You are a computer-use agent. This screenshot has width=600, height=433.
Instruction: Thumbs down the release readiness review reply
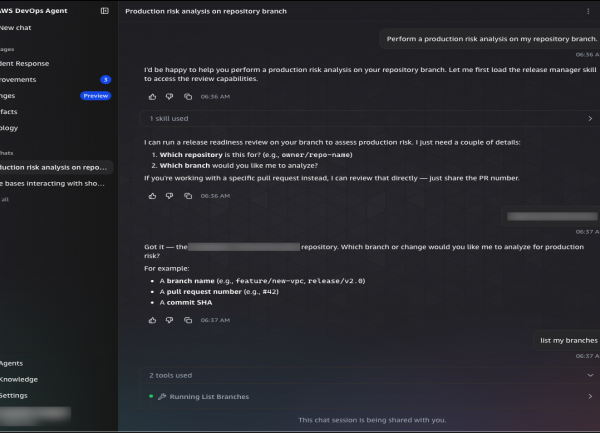169,196
